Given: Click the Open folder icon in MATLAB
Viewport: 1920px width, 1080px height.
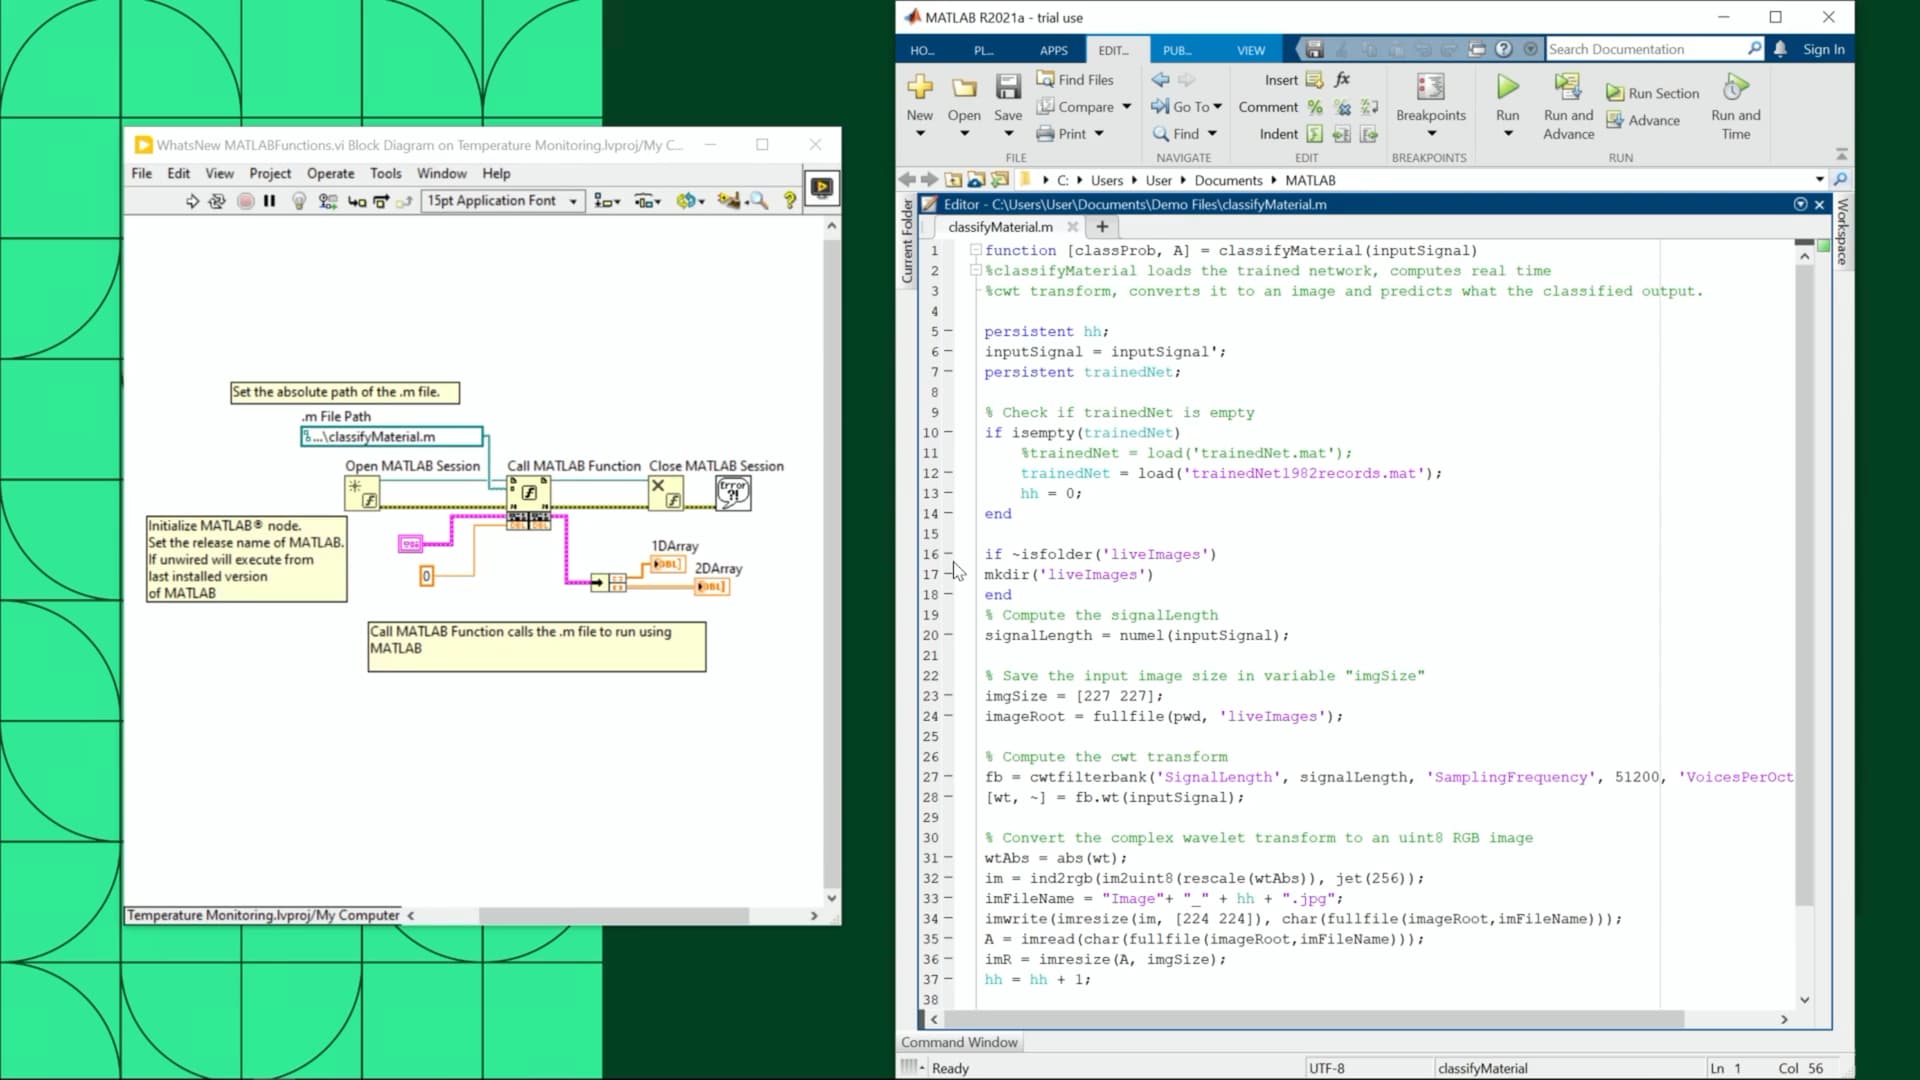Looking at the screenshot, I should [x=964, y=87].
